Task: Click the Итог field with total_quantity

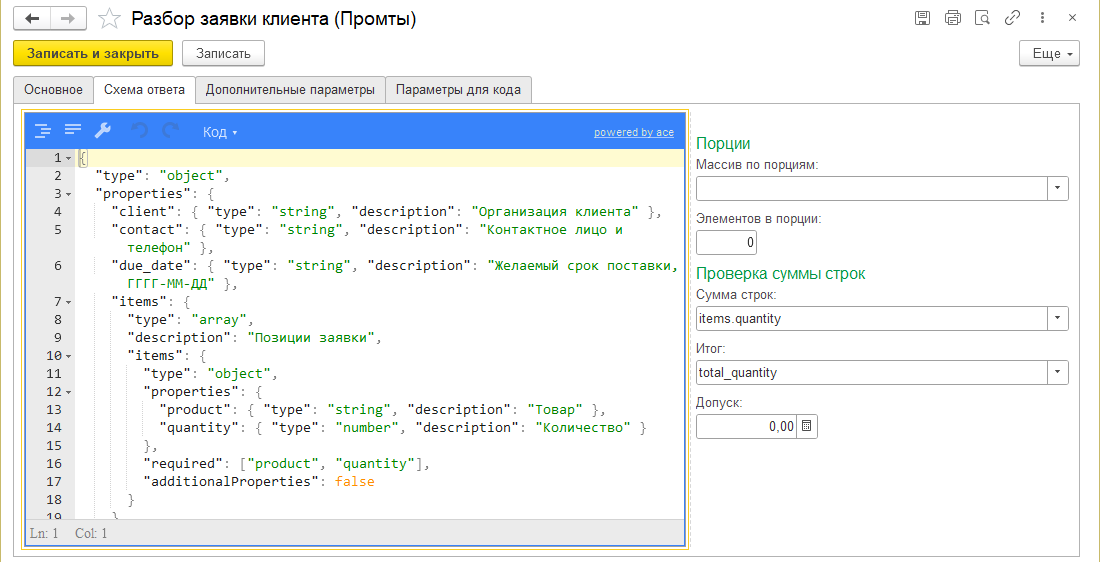Action: pyautogui.click(x=872, y=373)
